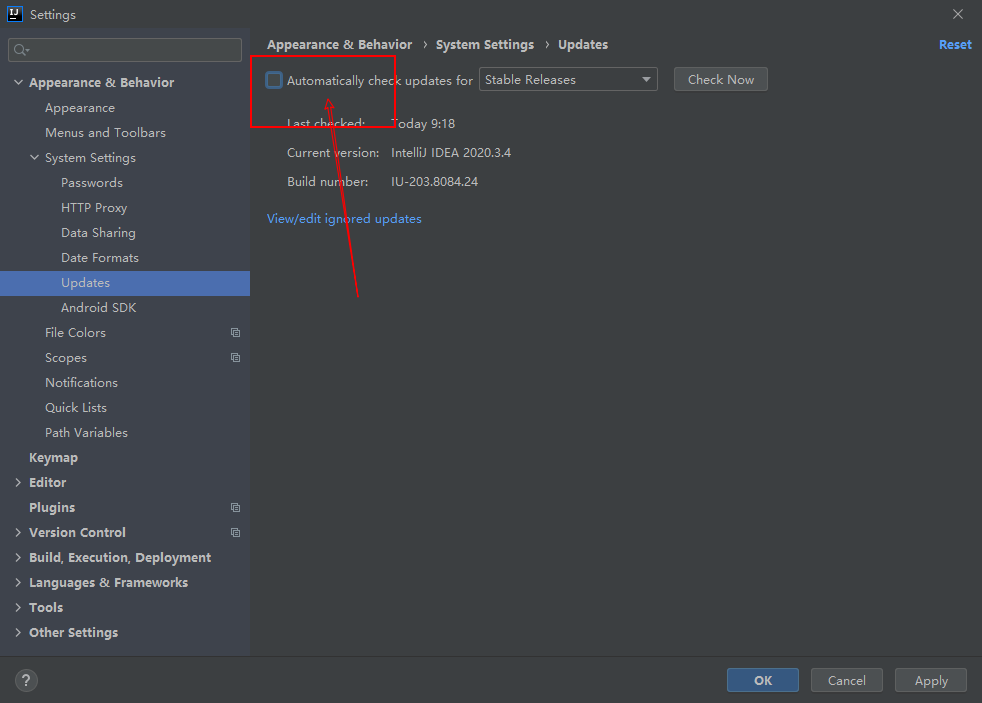Image resolution: width=982 pixels, height=703 pixels.
Task: Select File Colors settings page
Action: (75, 332)
